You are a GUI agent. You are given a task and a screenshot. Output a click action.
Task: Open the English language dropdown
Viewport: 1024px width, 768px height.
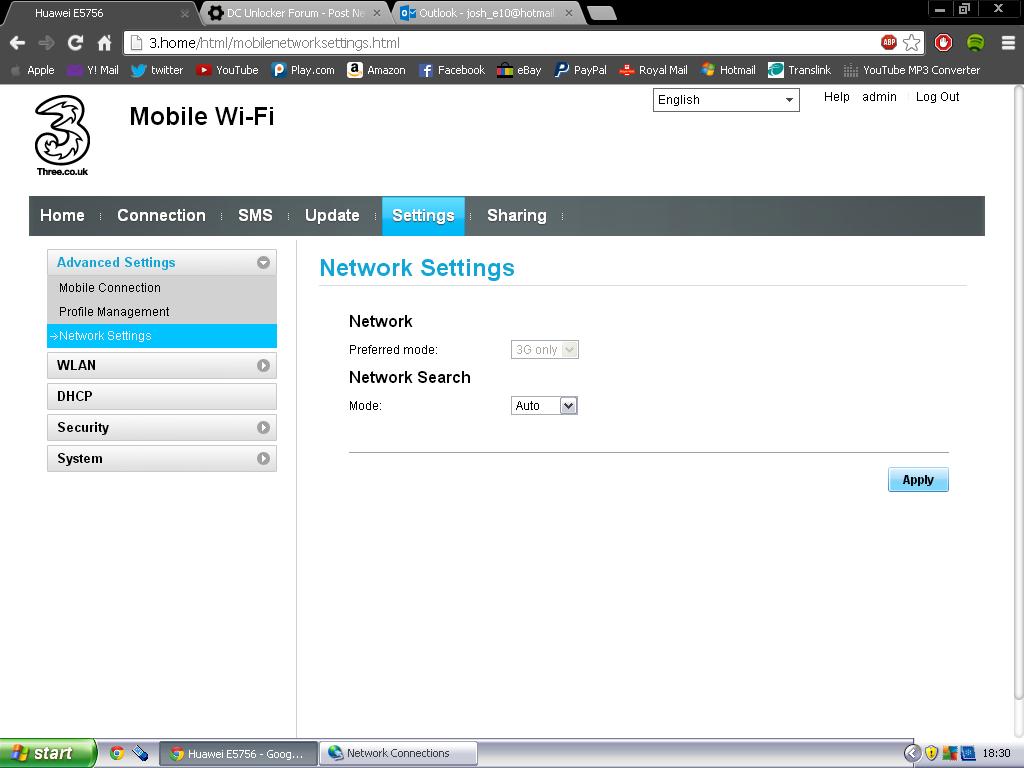click(x=726, y=100)
